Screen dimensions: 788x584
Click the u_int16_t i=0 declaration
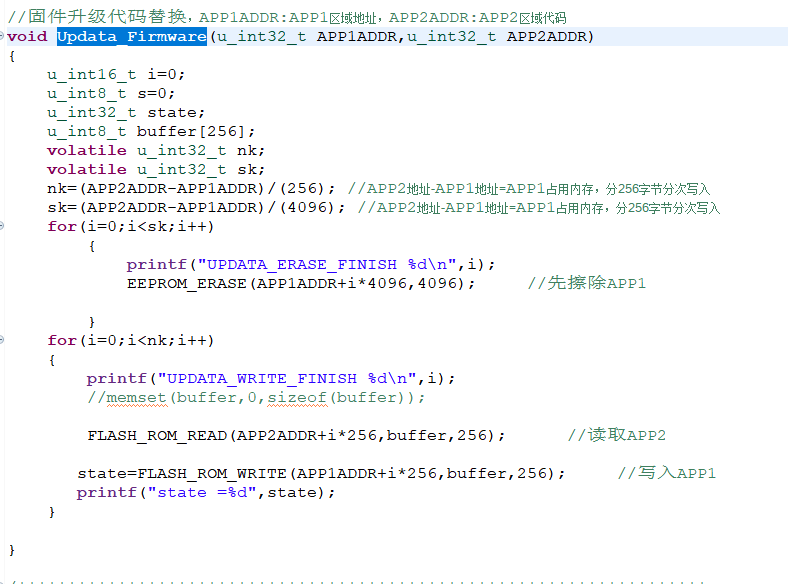(115, 75)
